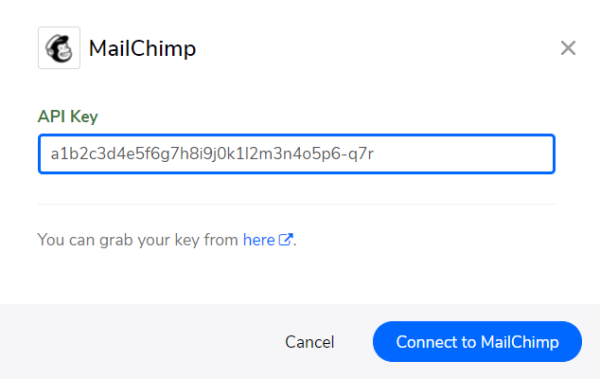Open the external-link arrow icon beside here
This screenshot has width=600, height=379.
tap(285, 240)
